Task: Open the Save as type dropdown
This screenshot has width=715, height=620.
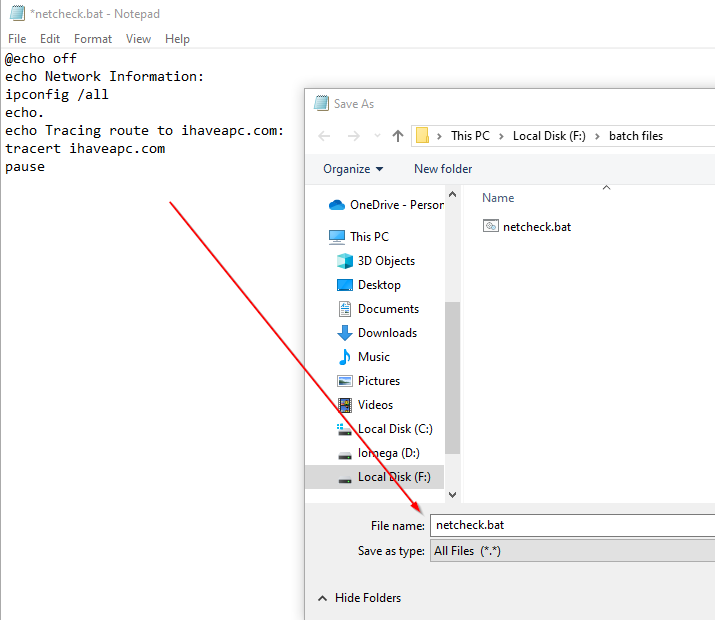Action: pos(572,551)
